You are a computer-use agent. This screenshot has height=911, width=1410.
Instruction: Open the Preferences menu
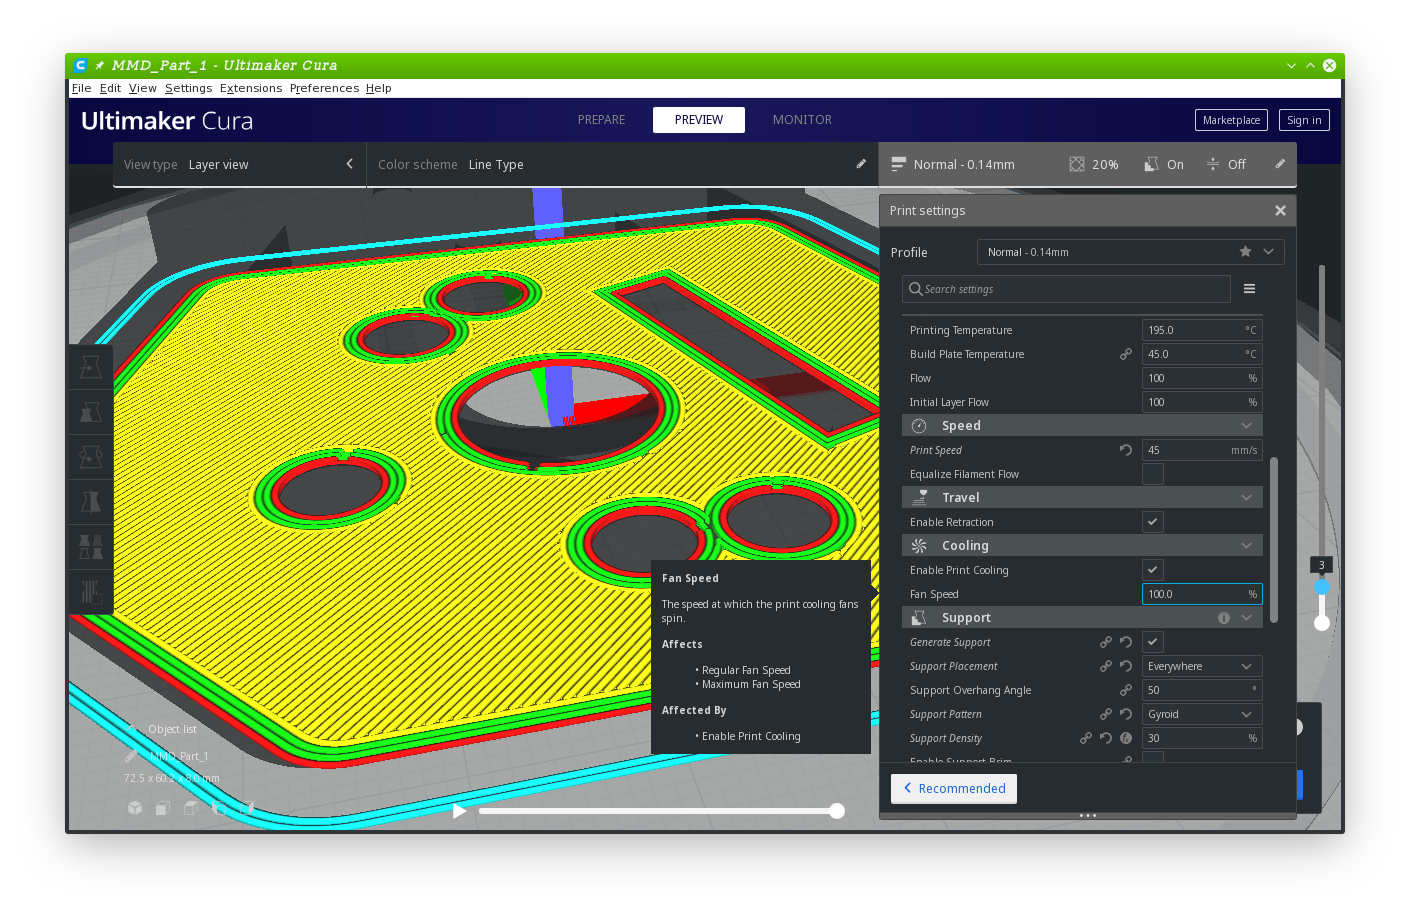[324, 88]
